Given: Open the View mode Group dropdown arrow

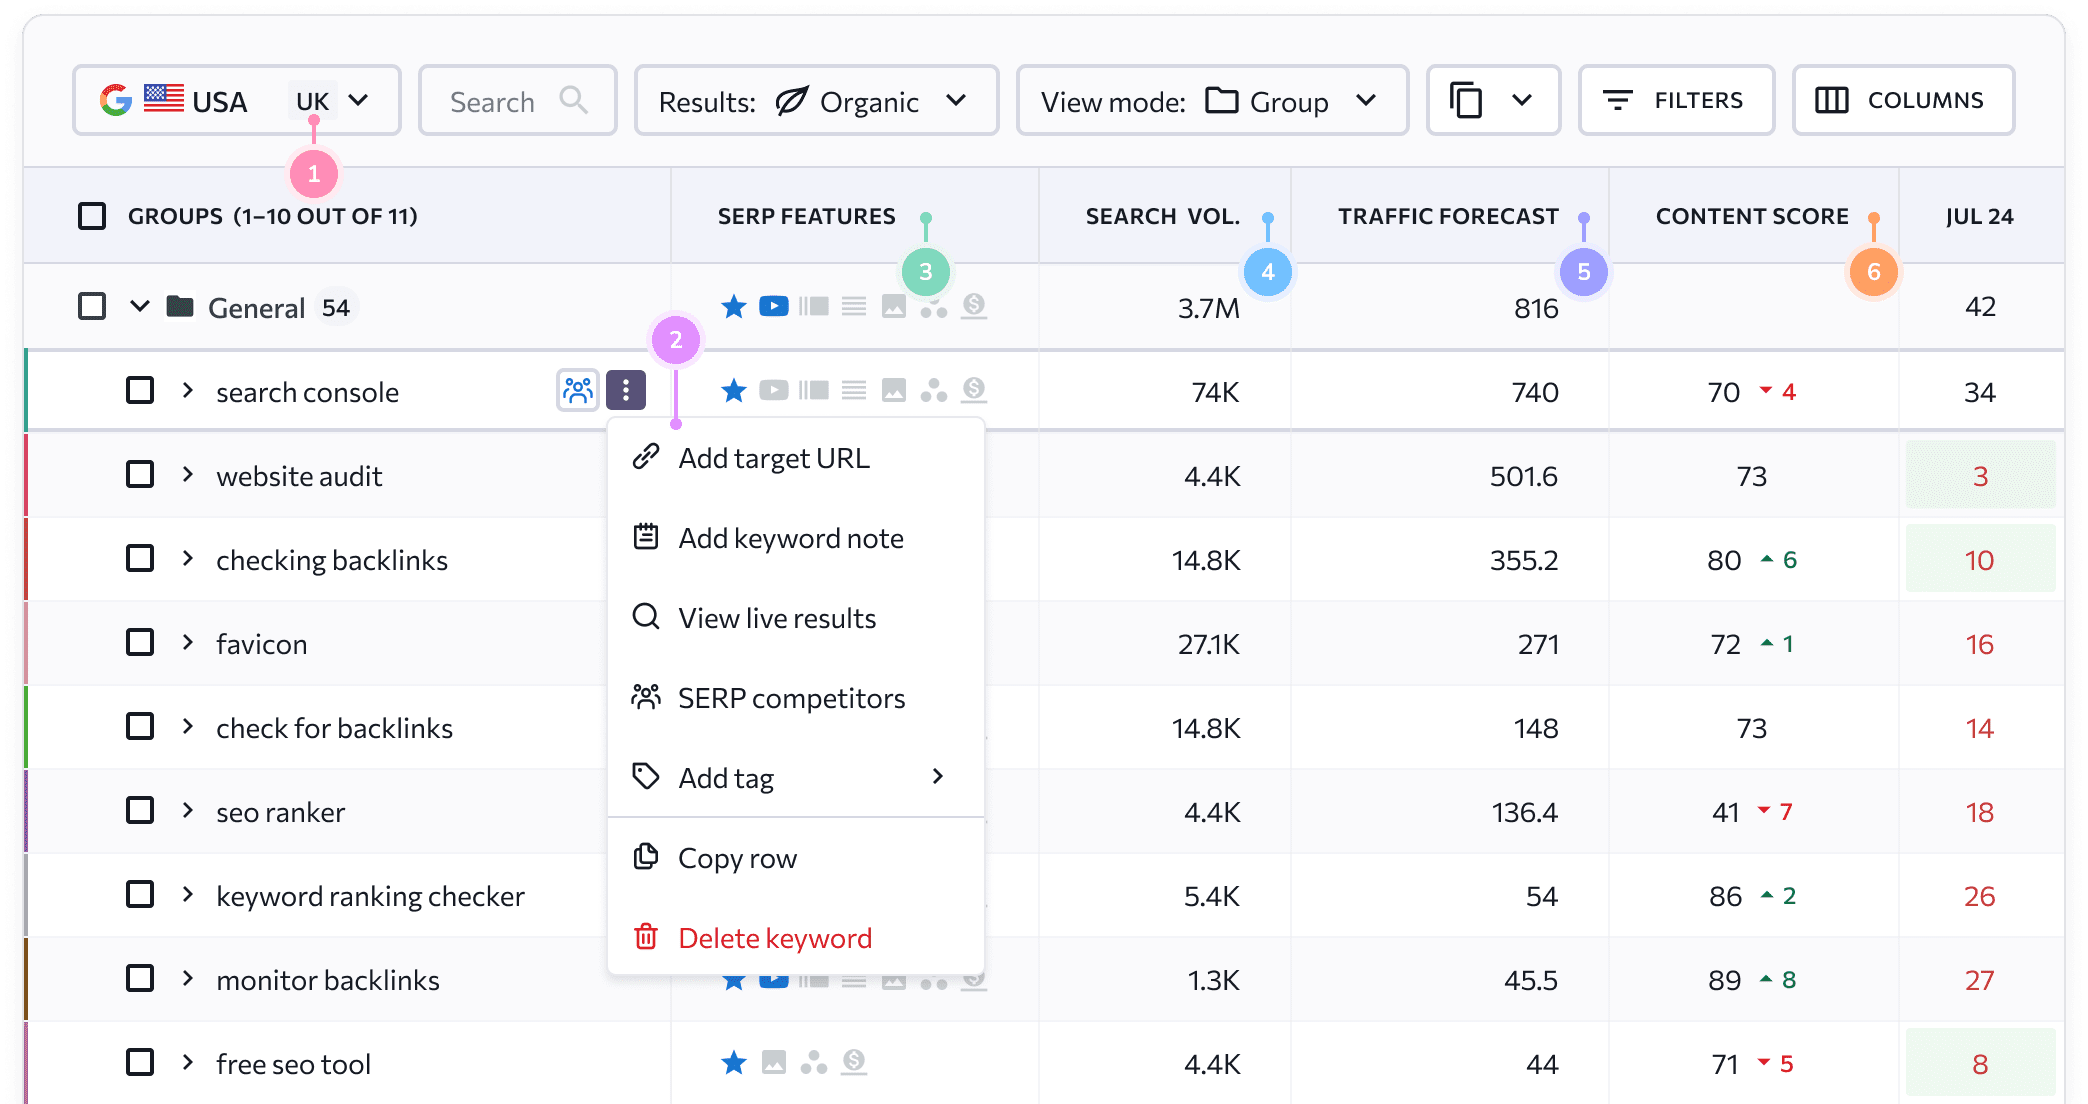Looking at the screenshot, I should pos(1366,100).
